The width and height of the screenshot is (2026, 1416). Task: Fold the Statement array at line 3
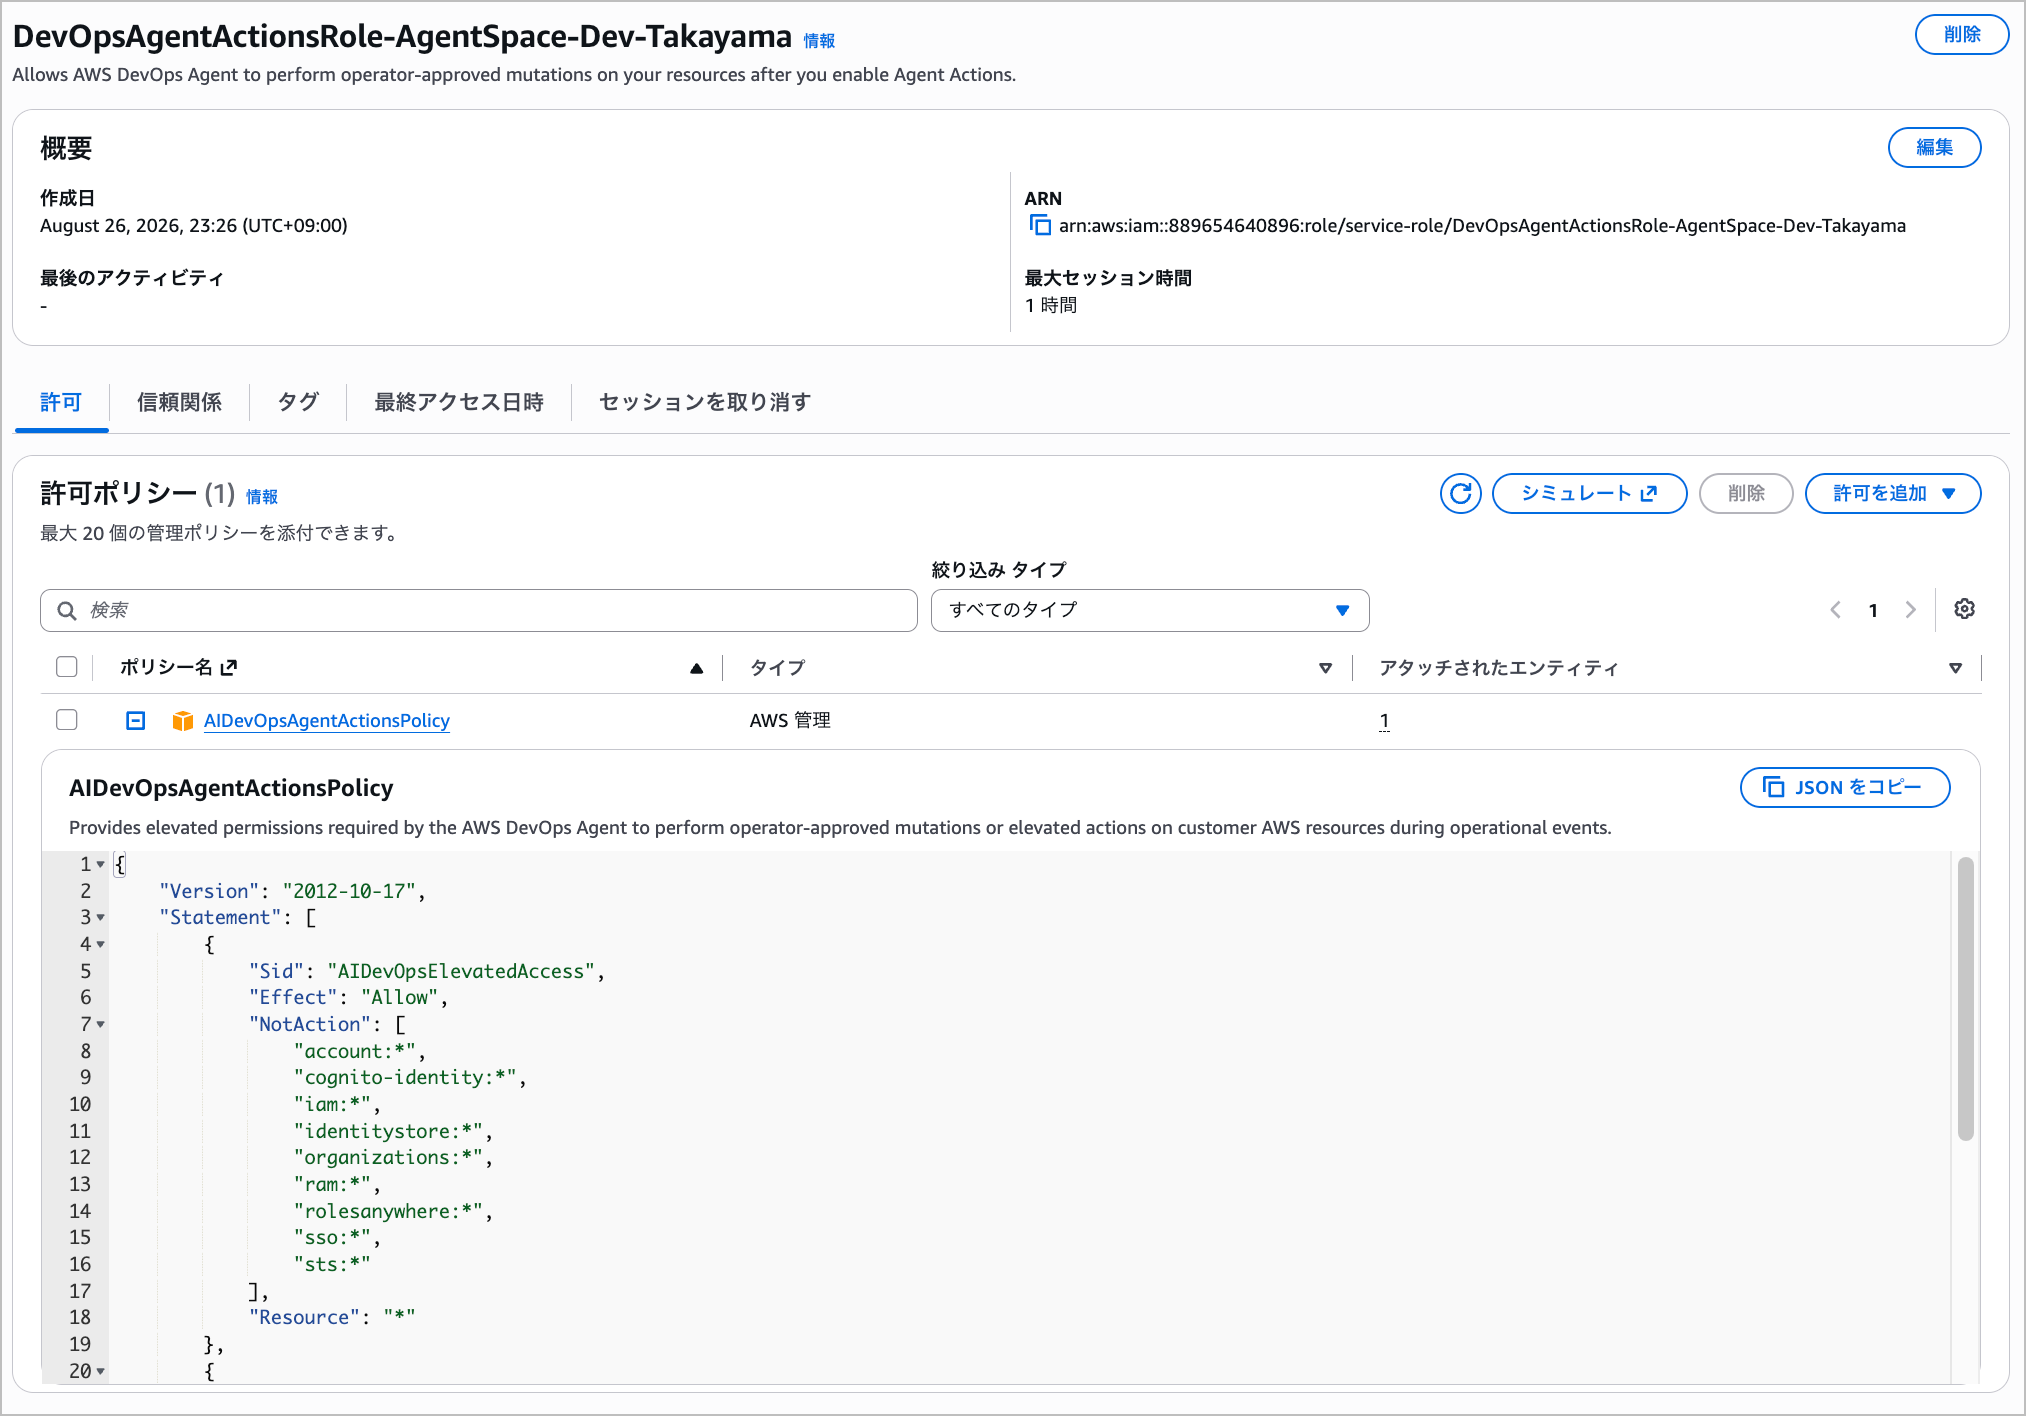tap(101, 917)
